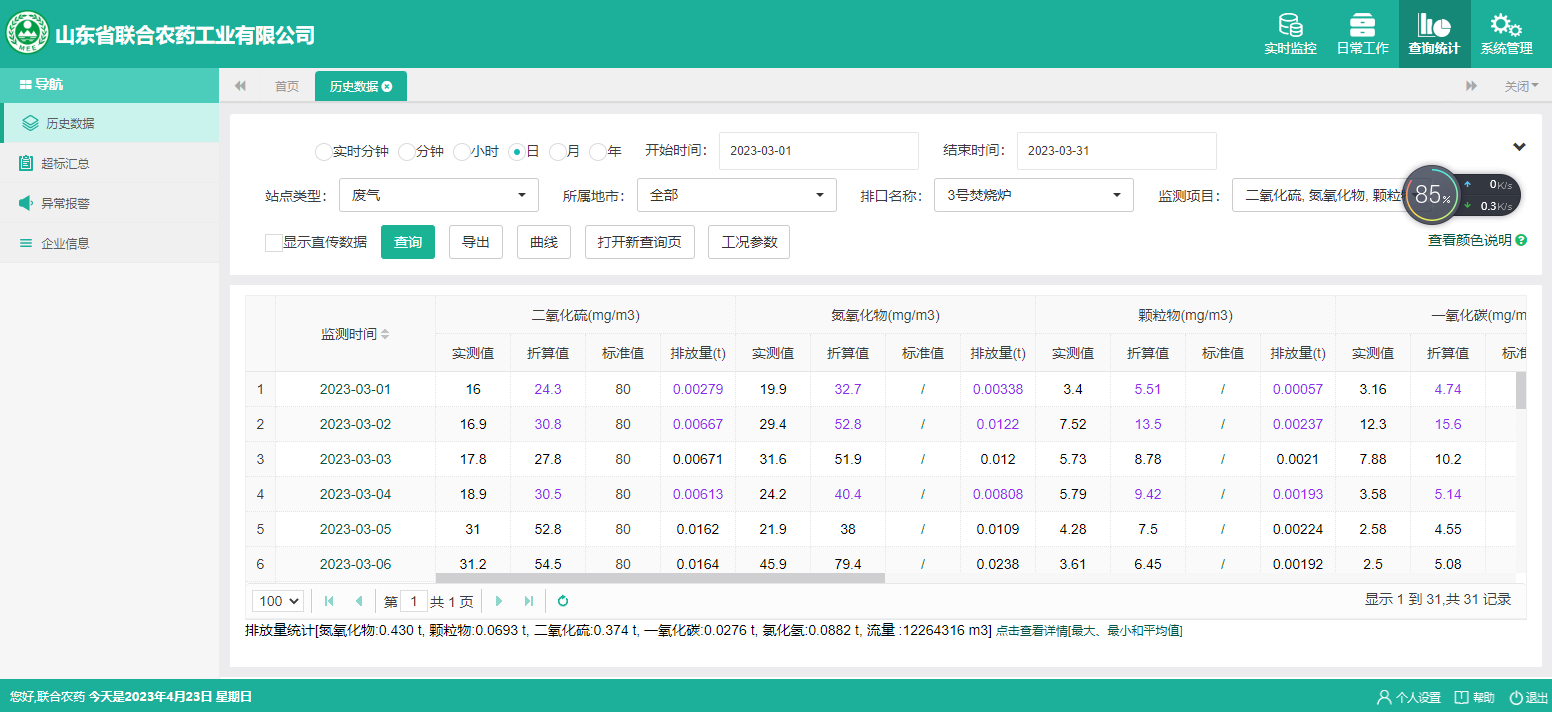This screenshot has width=1552, height=712.
Task: Go to last page in pagination
Action: (x=529, y=601)
